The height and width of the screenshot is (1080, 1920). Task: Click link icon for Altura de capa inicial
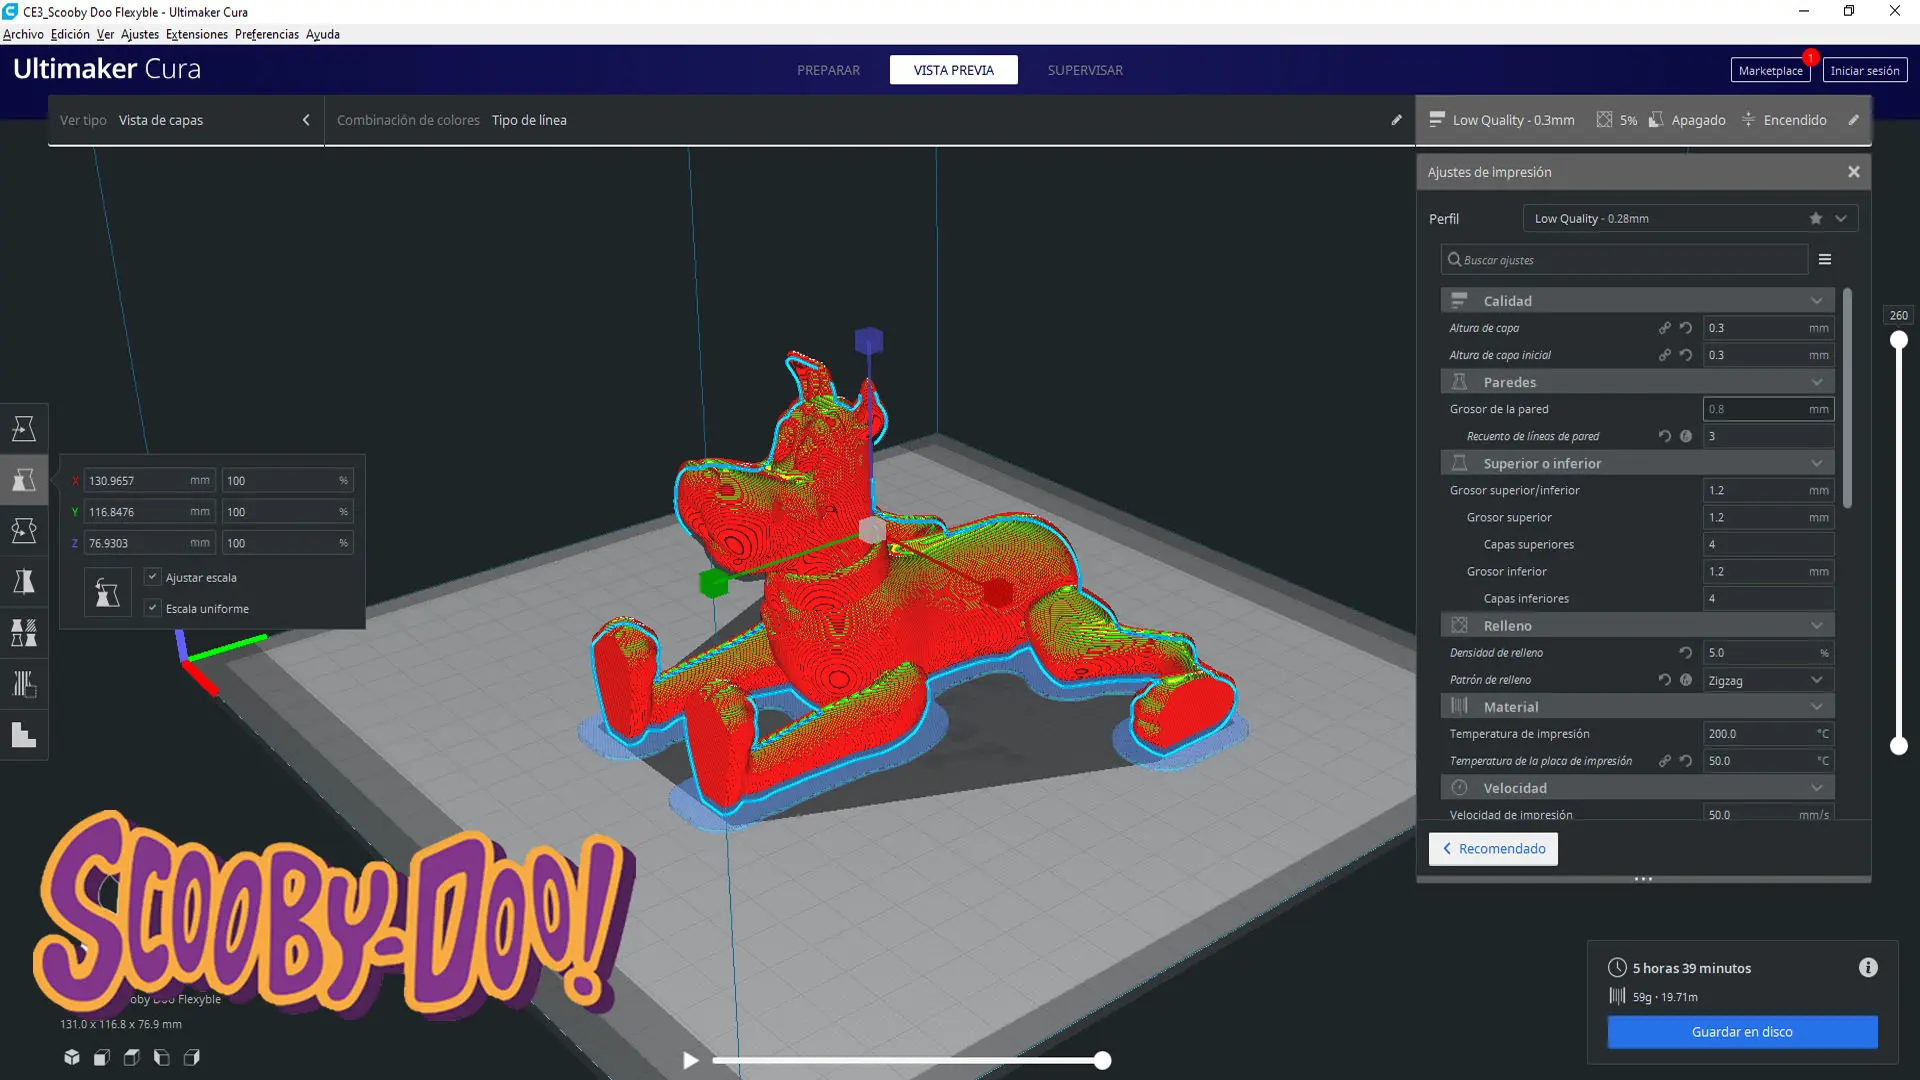(x=1665, y=355)
